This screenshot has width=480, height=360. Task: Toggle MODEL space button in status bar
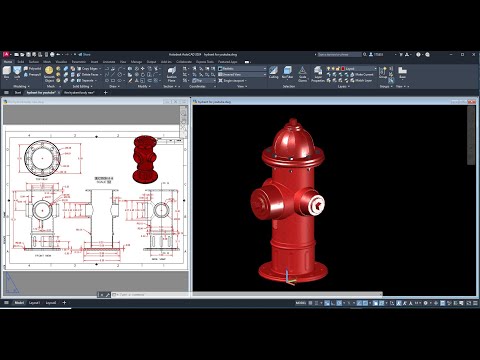pyautogui.click(x=301, y=303)
